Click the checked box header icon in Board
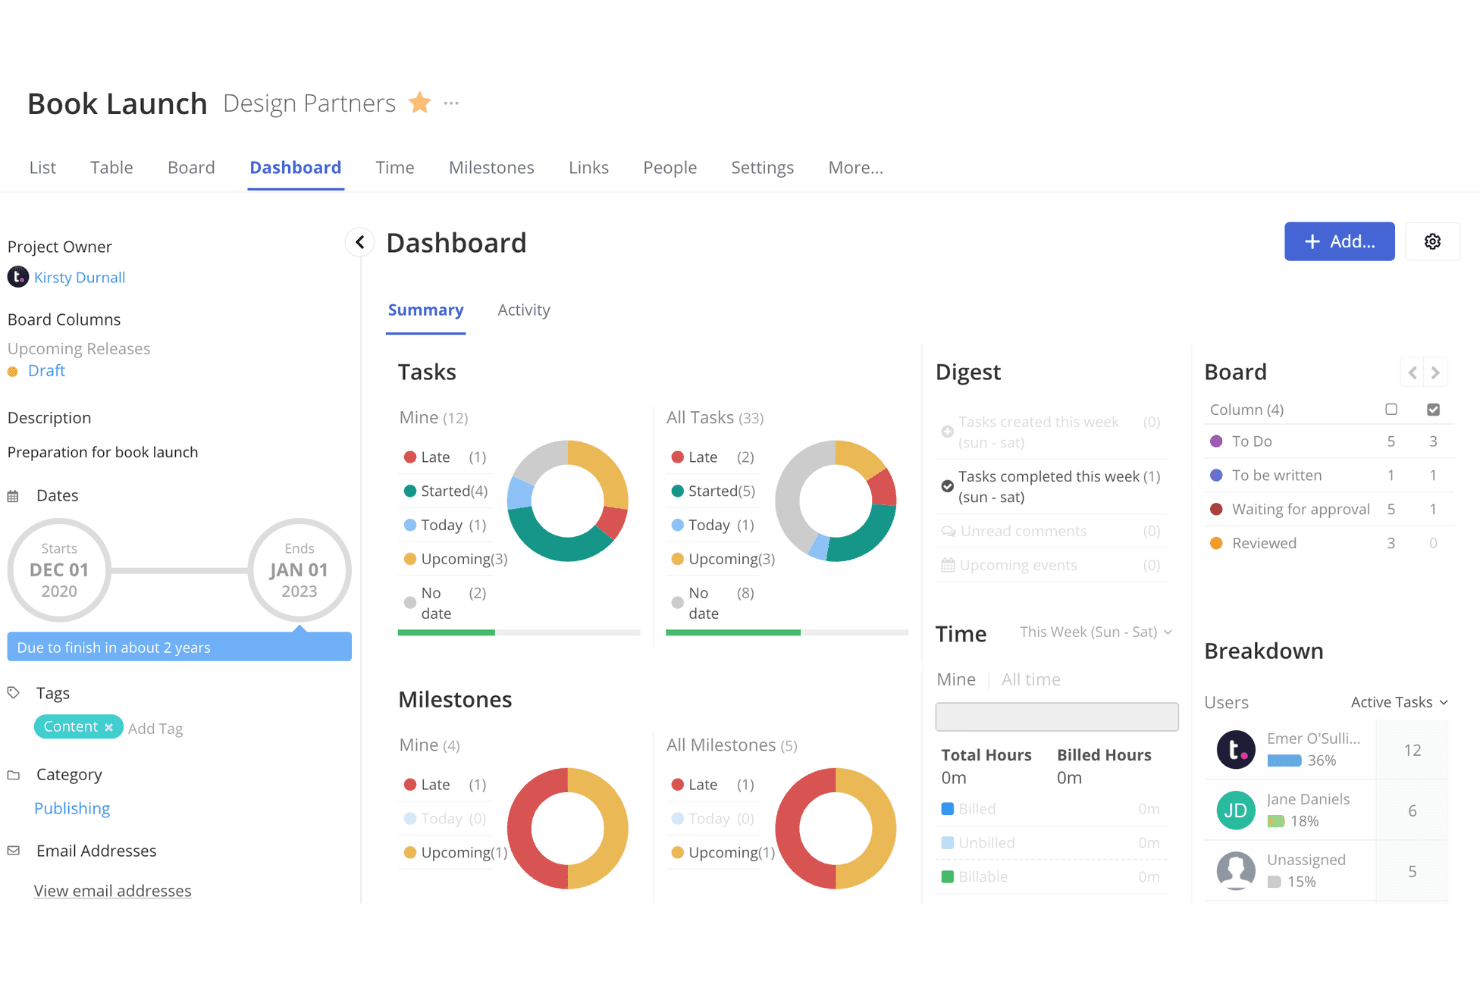 pos(1433,409)
